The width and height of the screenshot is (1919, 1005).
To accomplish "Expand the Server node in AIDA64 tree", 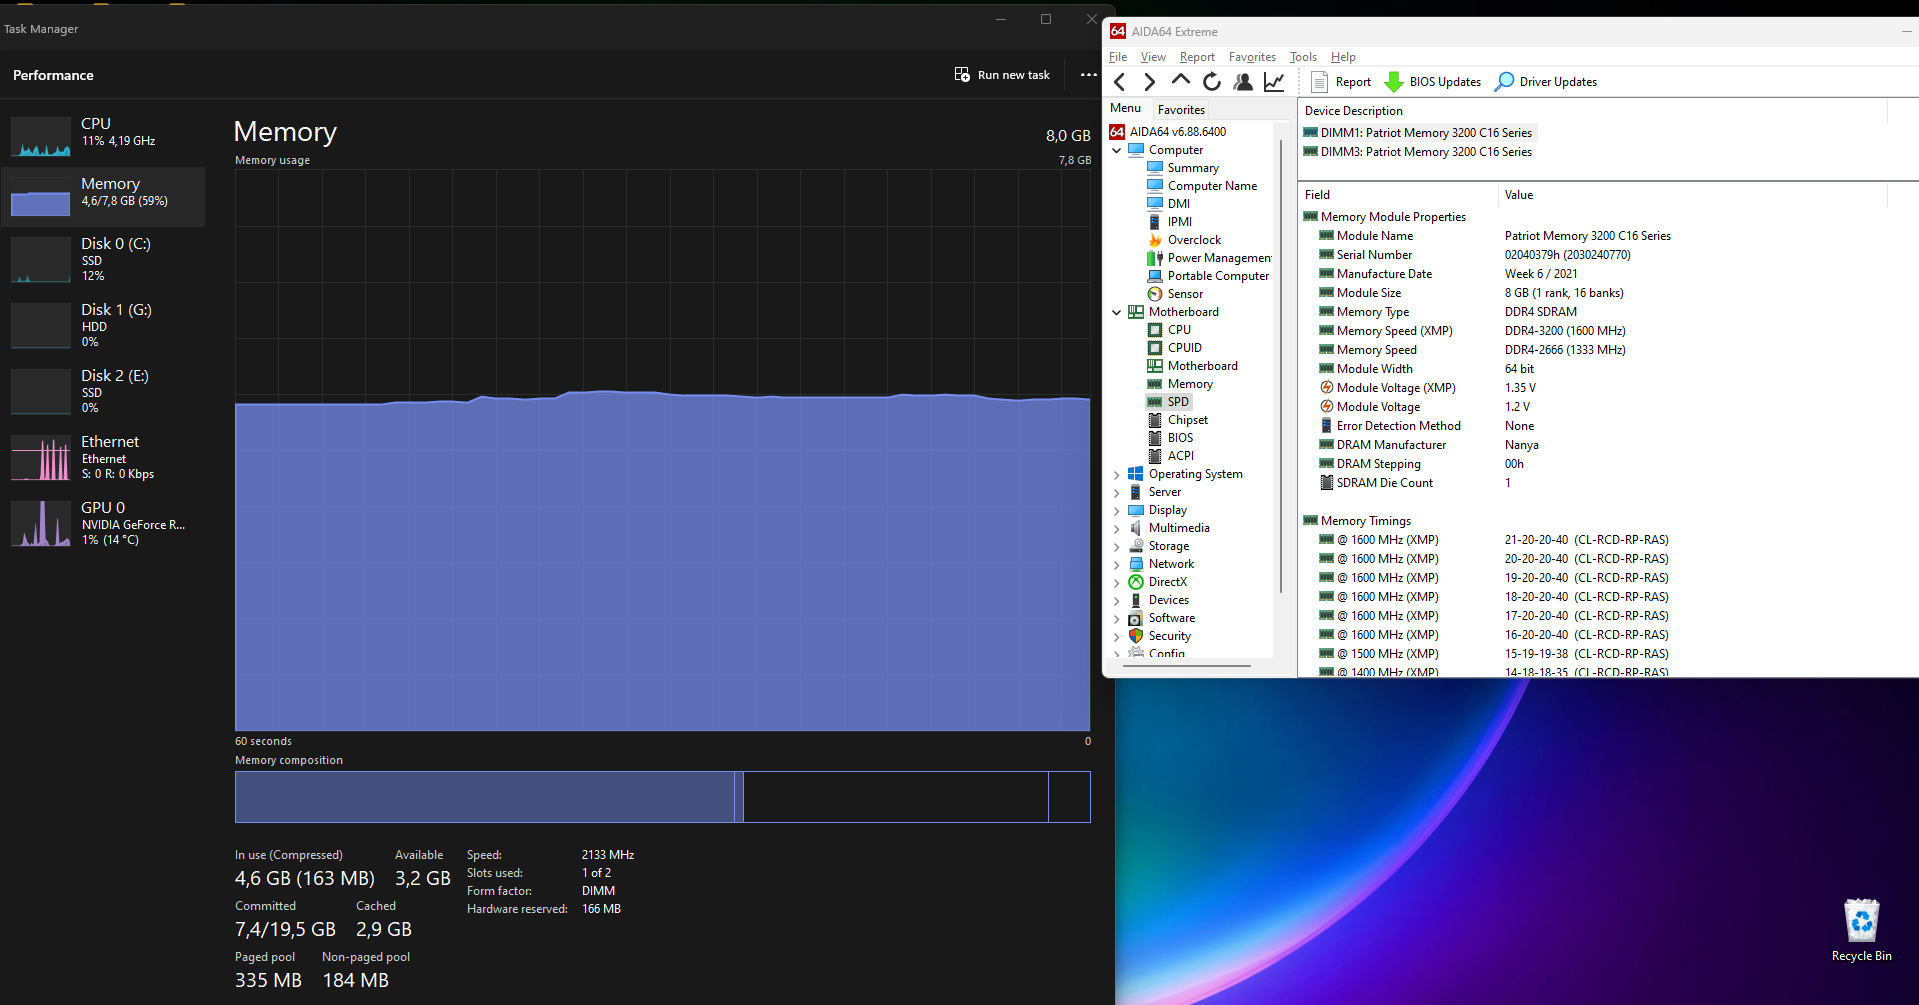I will 1117,492.
